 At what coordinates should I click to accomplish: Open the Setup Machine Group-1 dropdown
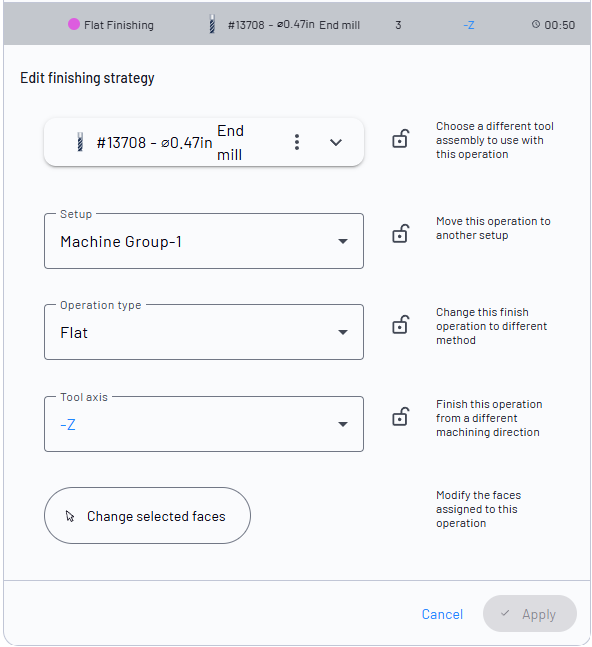coord(204,241)
